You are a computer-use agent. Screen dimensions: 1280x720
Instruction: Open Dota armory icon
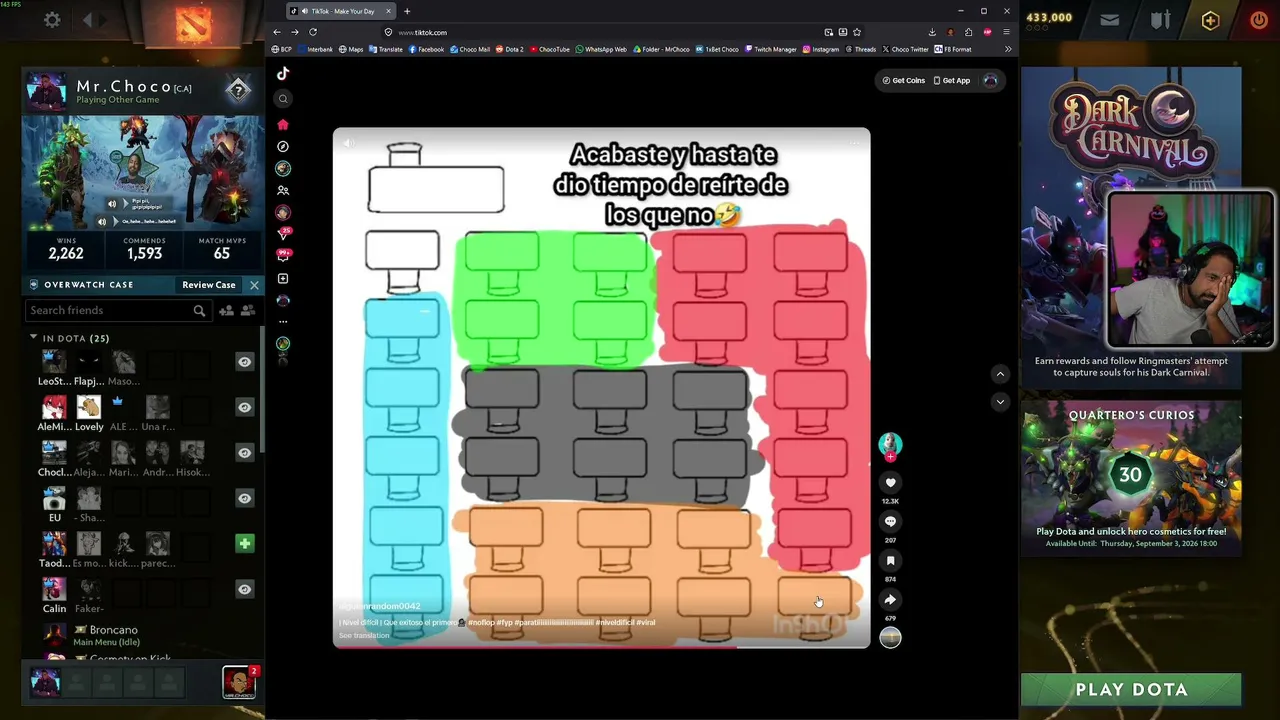point(1160,19)
